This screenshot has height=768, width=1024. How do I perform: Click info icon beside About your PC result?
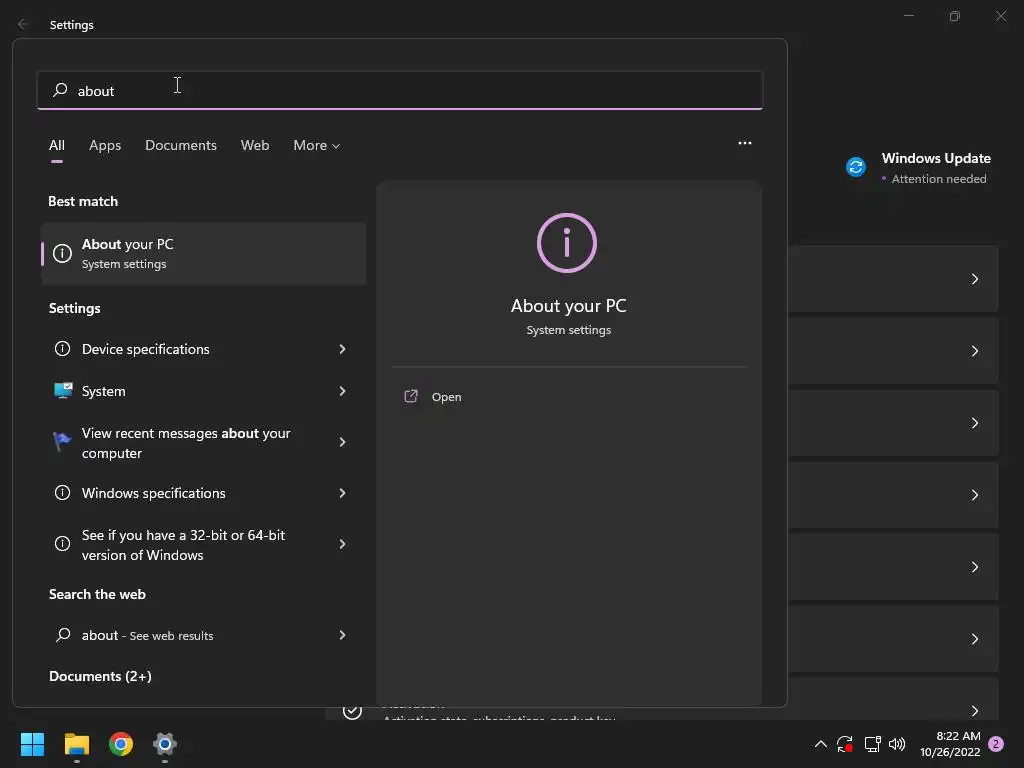62,253
